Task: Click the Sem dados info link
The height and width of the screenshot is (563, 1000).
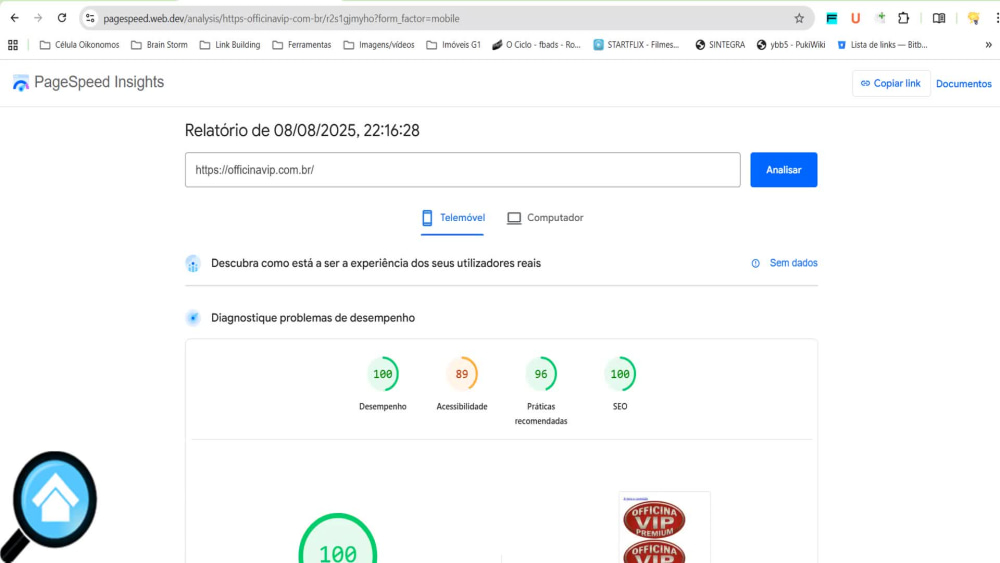Action: (784, 263)
